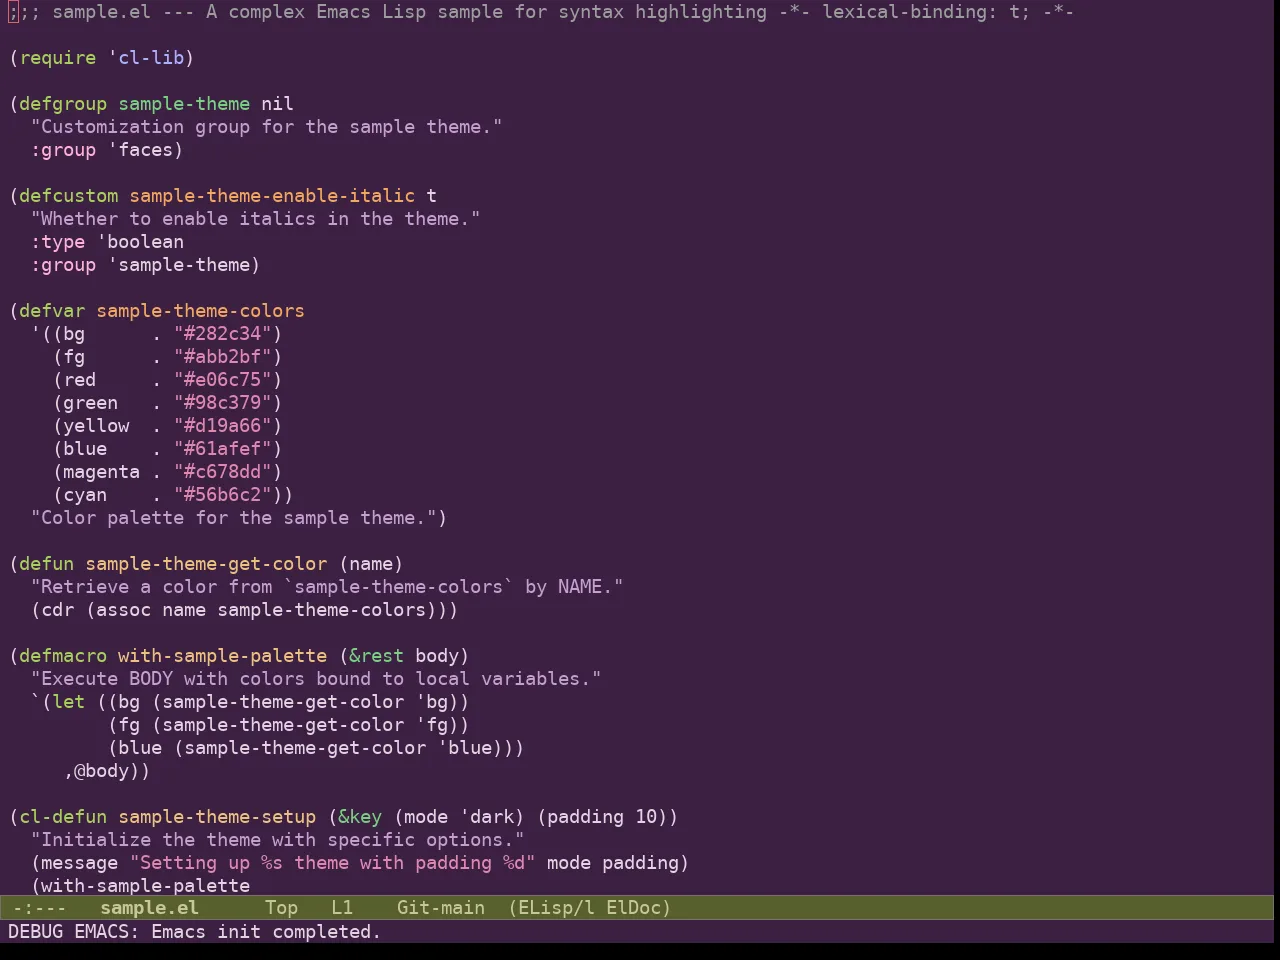Click the ':type' keyword
The image size is (1280, 960).
click(x=58, y=242)
